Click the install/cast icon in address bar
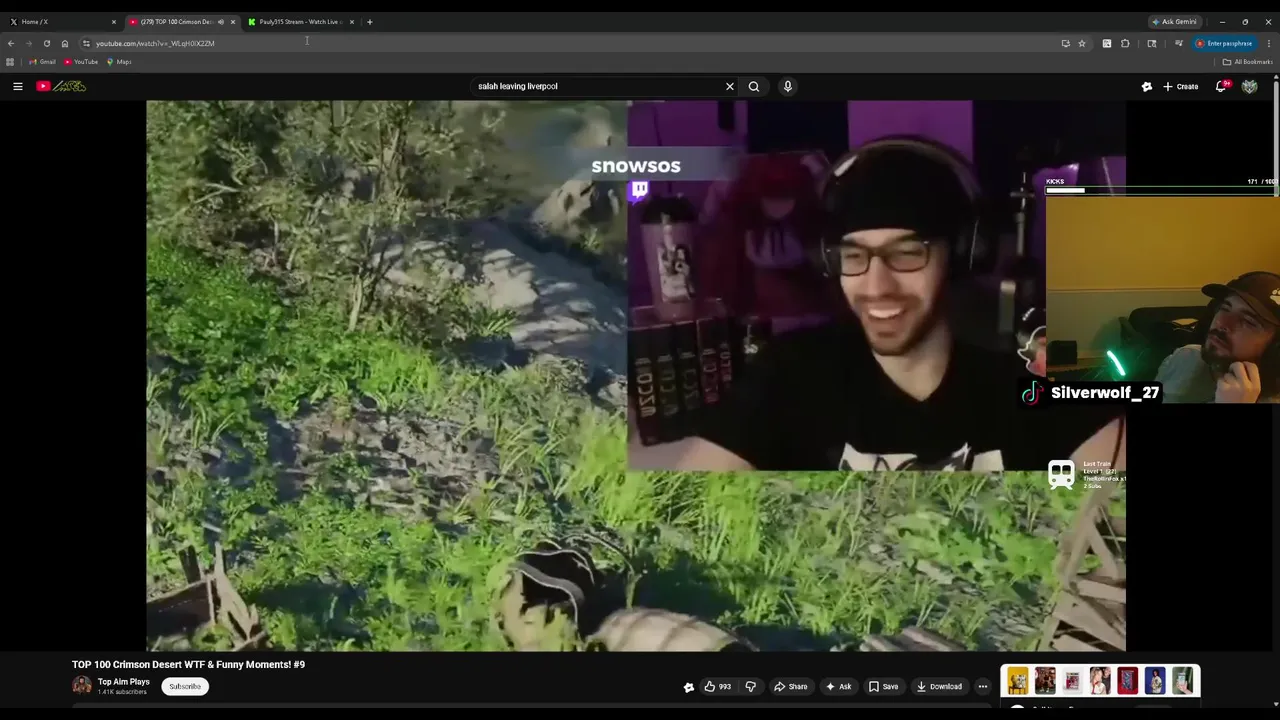 [1065, 43]
